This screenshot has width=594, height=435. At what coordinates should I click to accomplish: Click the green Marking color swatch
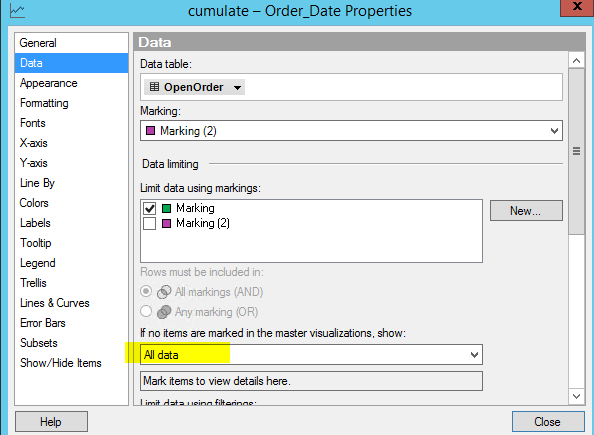coord(166,208)
